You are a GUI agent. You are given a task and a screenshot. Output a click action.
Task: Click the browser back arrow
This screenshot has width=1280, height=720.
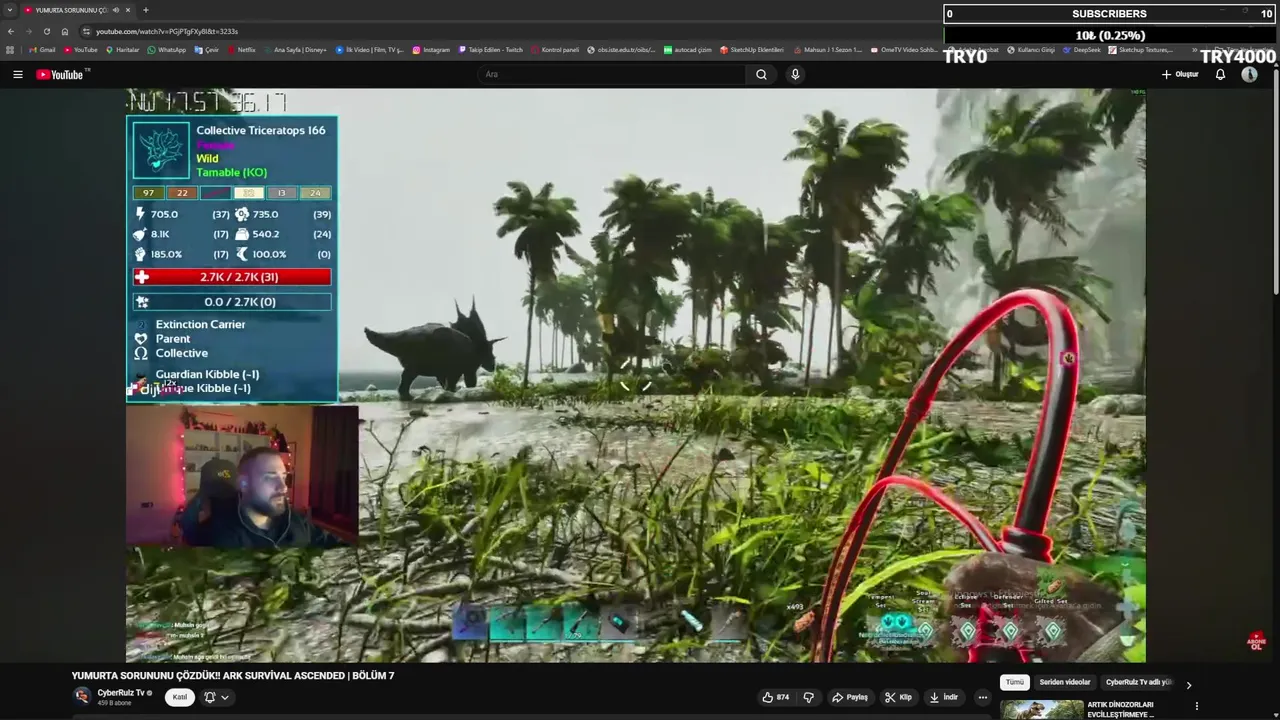coord(11,31)
